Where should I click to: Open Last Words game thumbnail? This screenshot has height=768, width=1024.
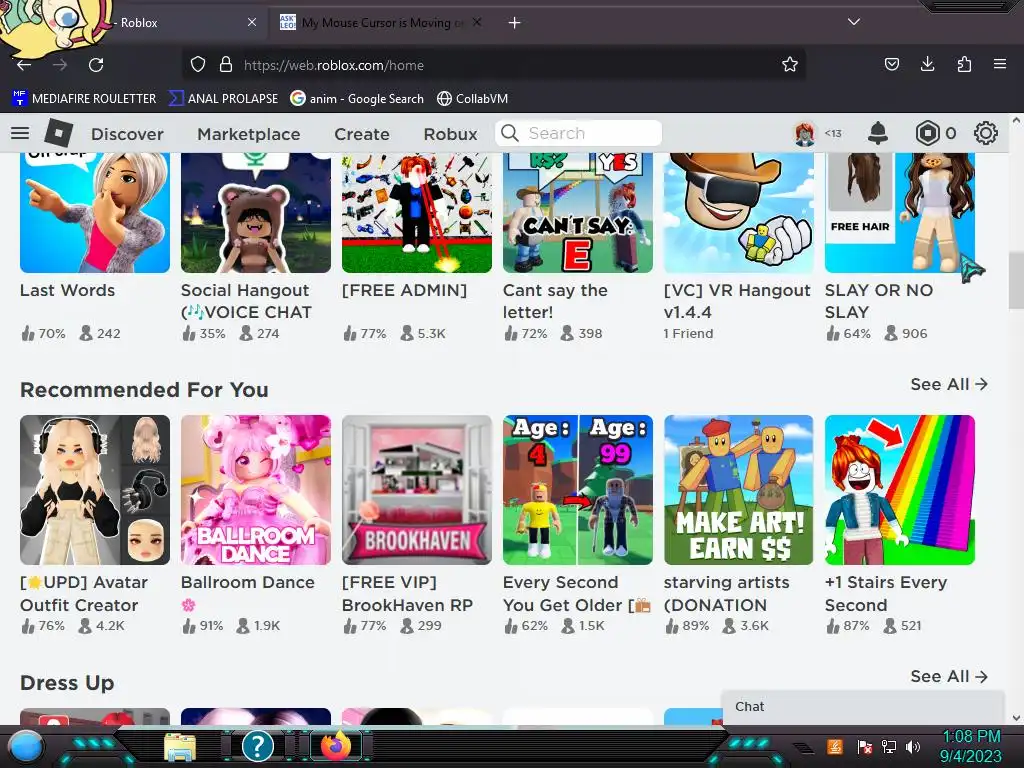click(x=95, y=213)
